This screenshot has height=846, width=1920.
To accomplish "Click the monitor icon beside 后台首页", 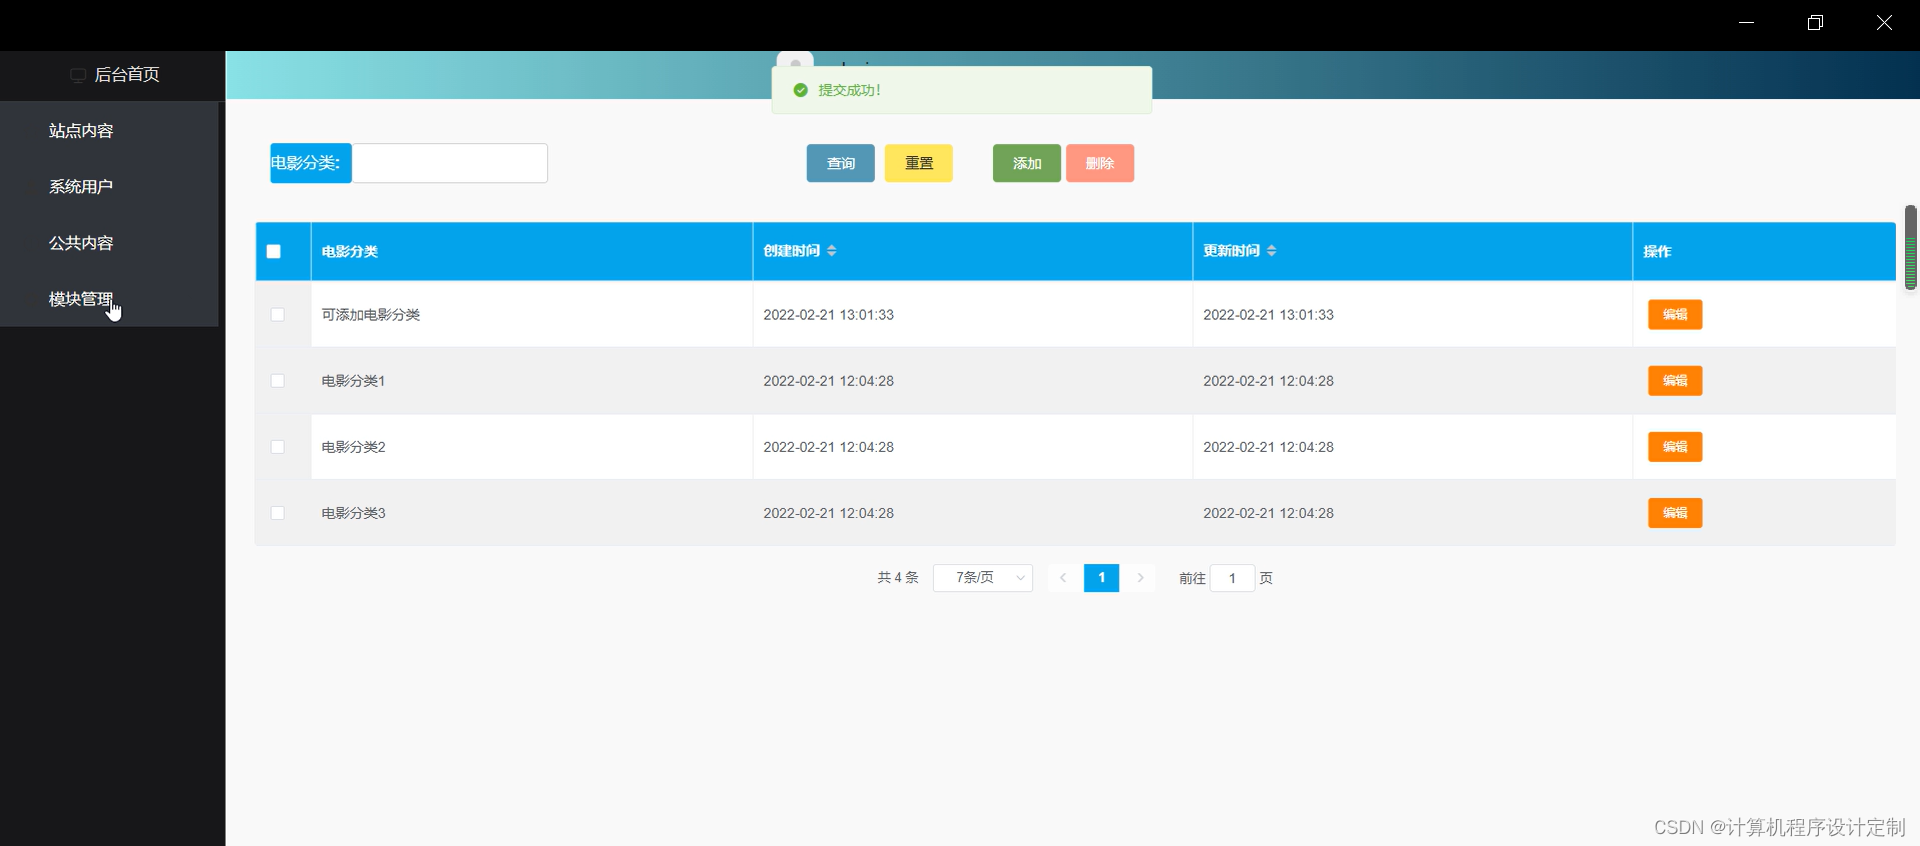I will [x=78, y=75].
